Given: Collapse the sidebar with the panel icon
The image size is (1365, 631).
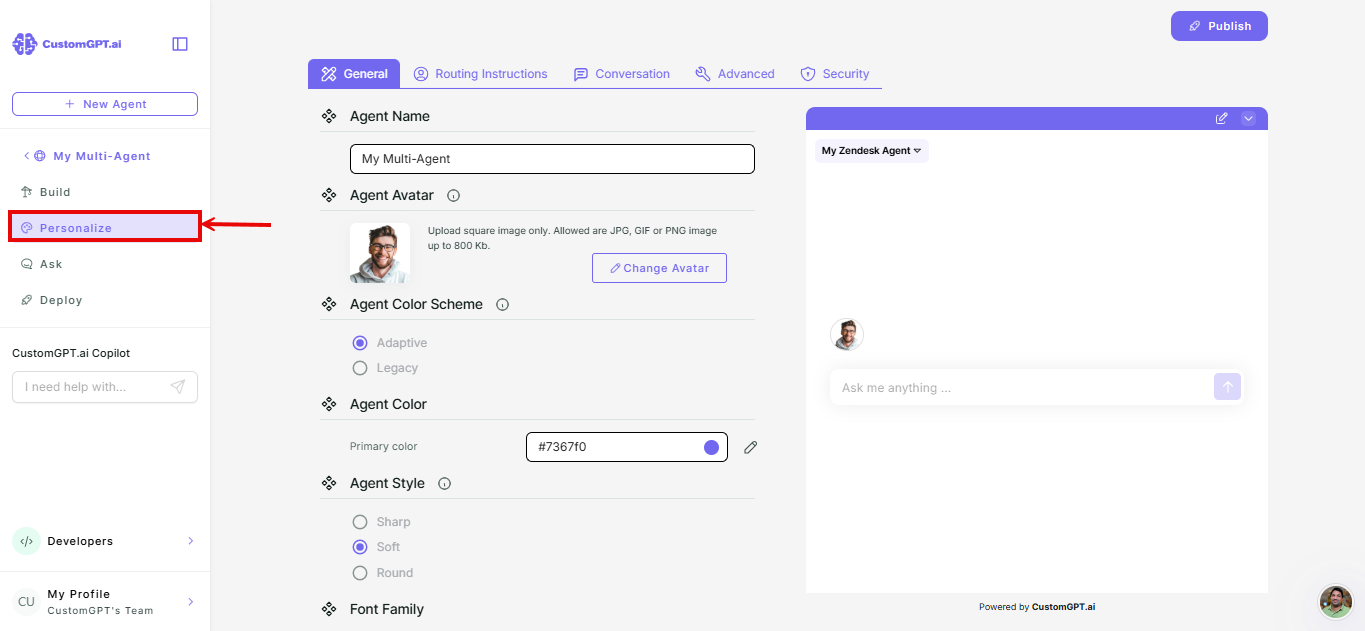Looking at the screenshot, I should pyautogui.click(x=180, y=44).
